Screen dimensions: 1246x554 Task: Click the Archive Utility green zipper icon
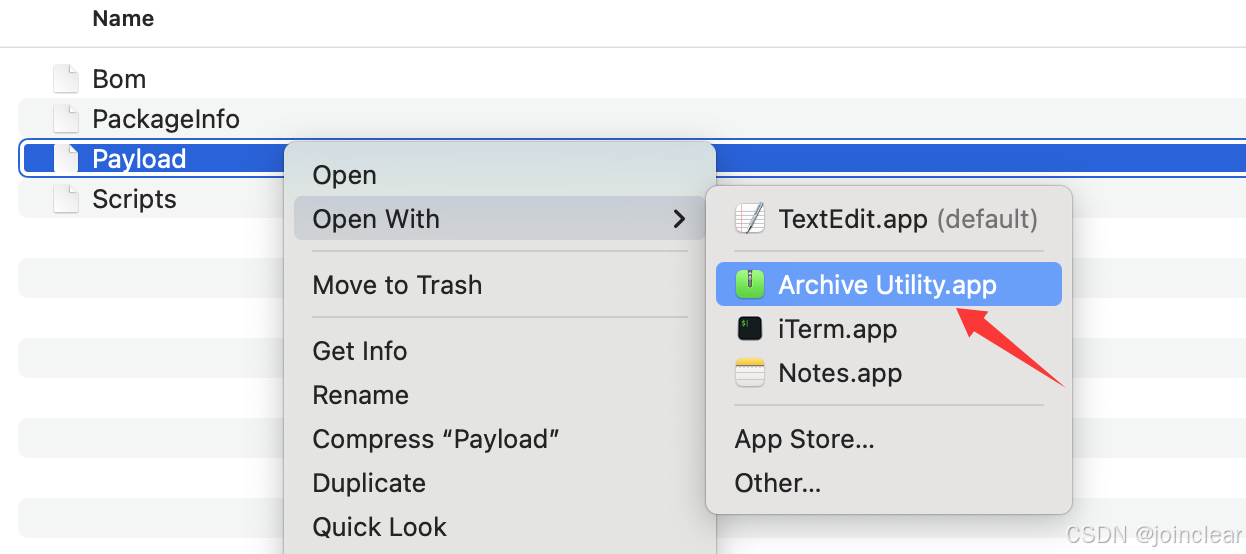750,285
